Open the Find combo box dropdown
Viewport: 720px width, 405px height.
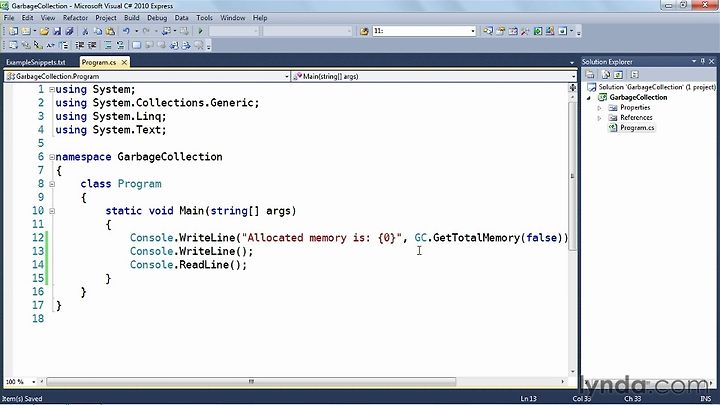coord(472,31)
